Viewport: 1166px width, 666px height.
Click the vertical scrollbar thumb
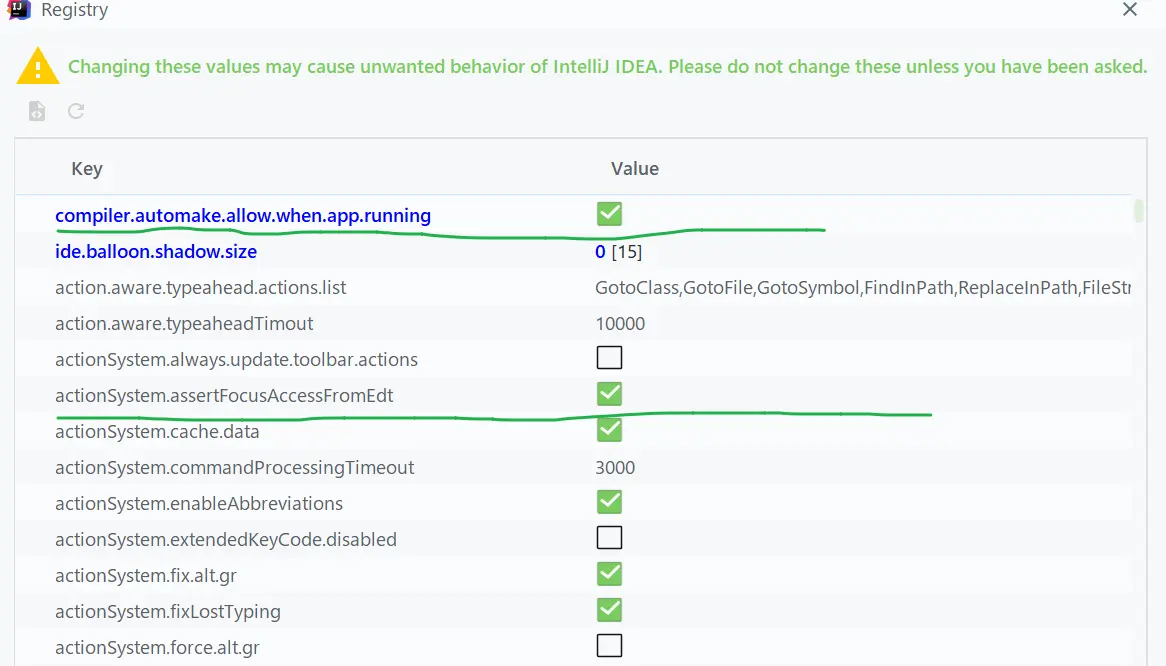pyautogui.click(x=1138, y=211)
